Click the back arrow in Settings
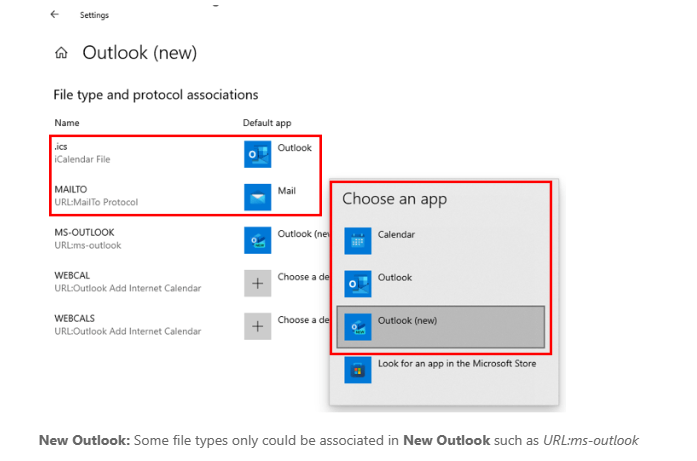Screen dimensions: 697x461 pyautogui.click(x=54, y=15)
